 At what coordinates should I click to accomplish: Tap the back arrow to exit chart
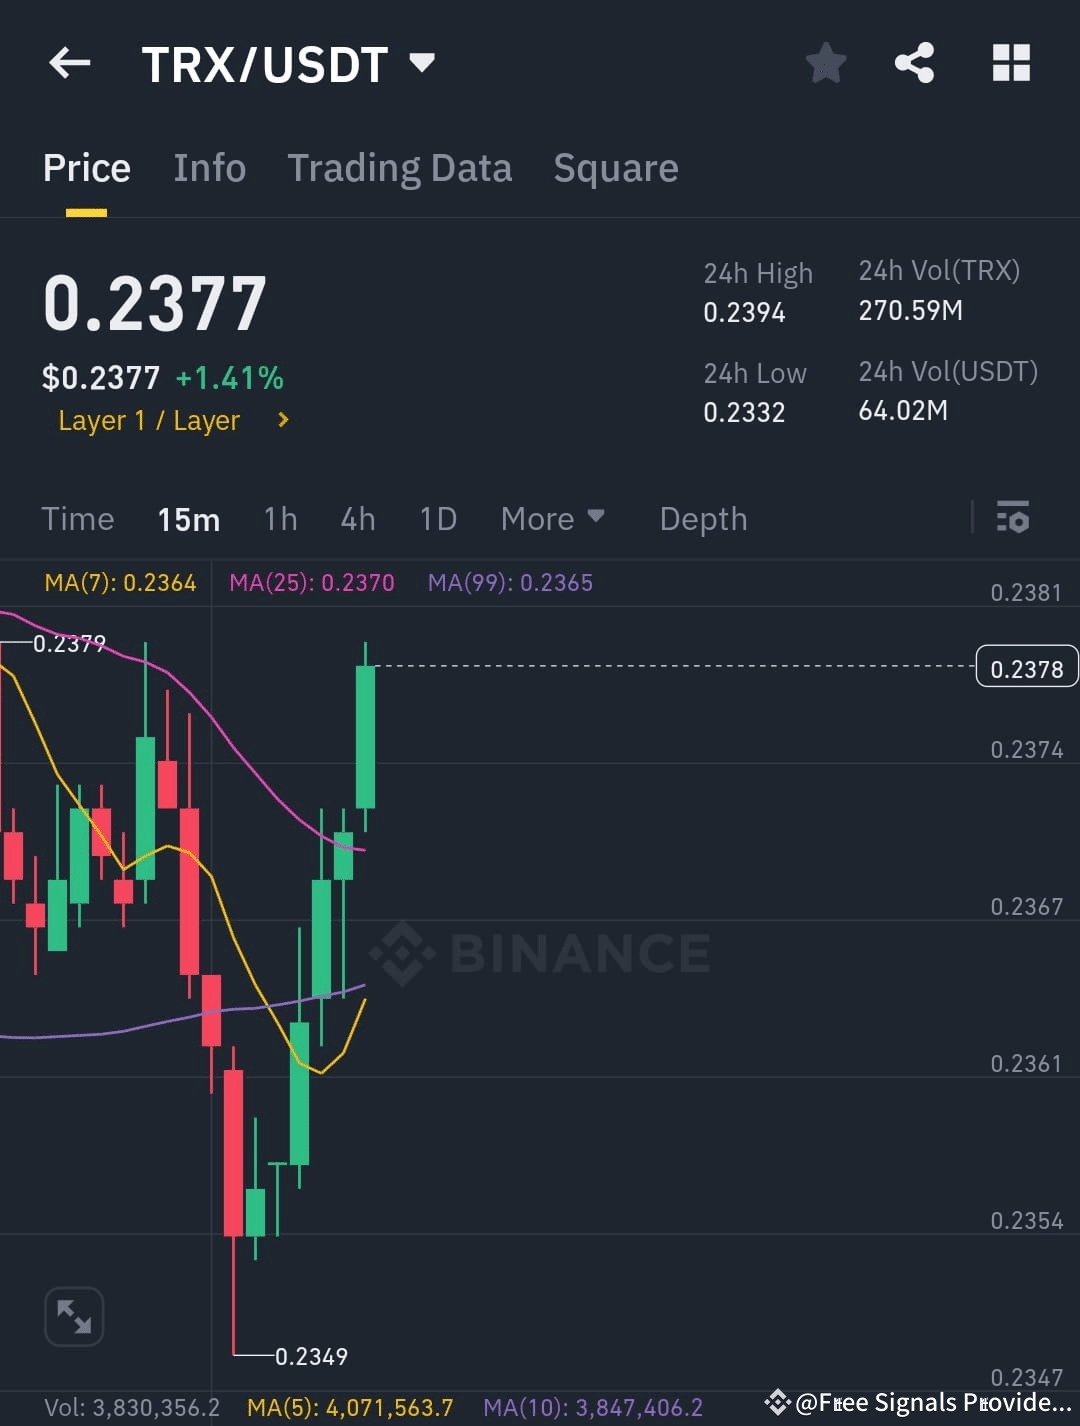[x=68, y=62]
